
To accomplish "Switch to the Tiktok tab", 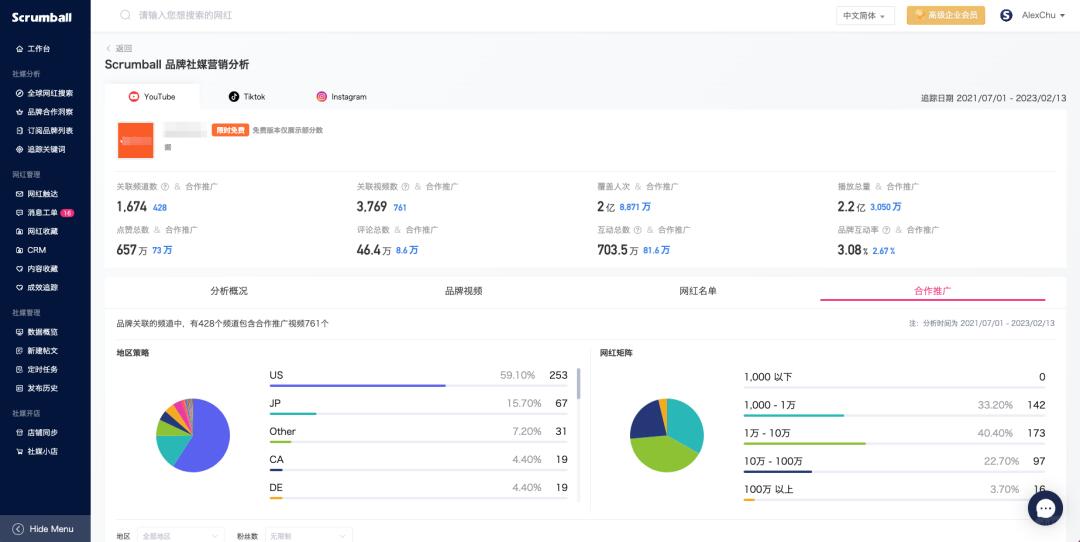I will pyautogui.click(x=247, y=97).
